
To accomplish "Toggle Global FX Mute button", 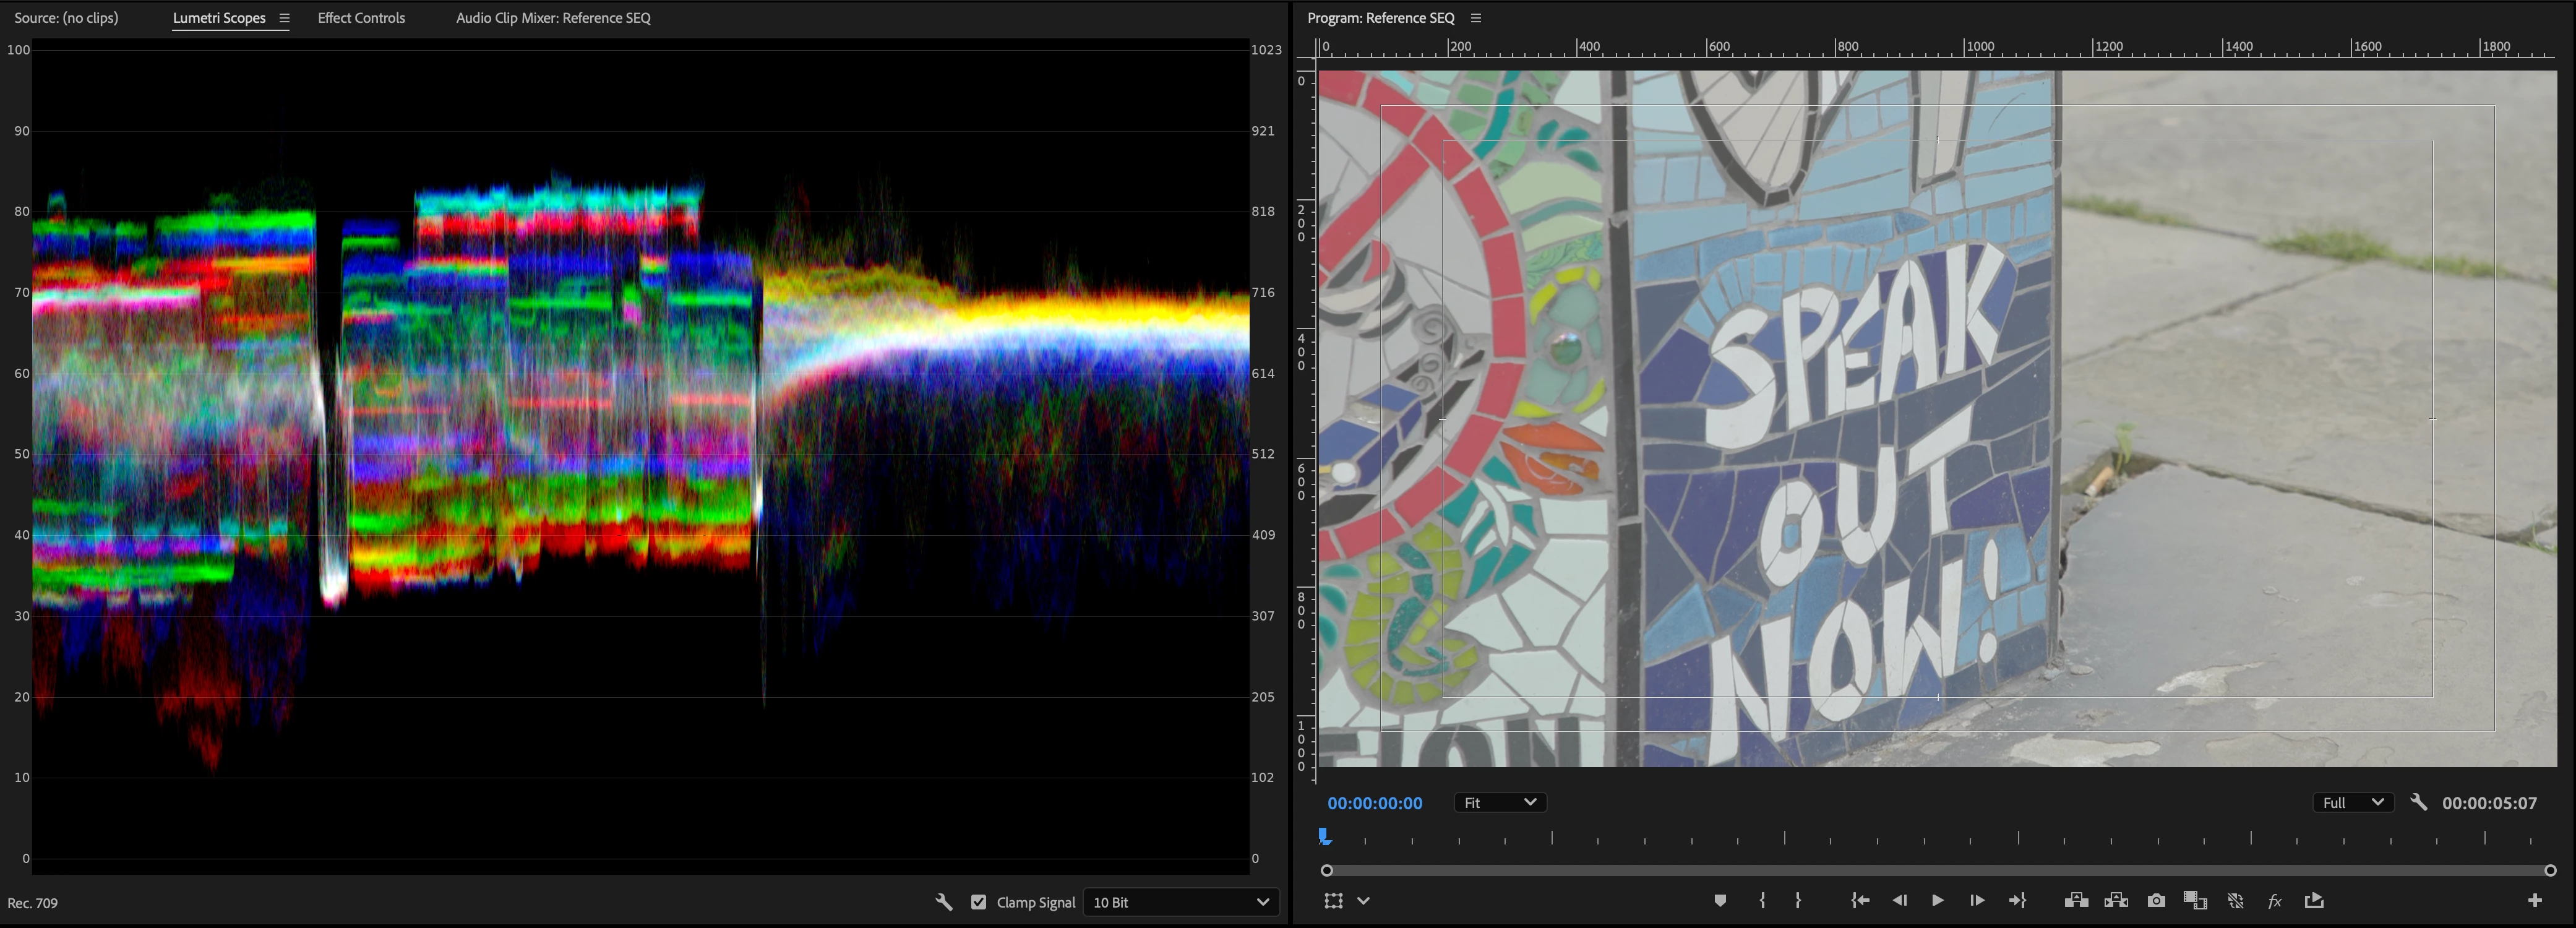I will pyautogui.click(x=2275, y=901).
